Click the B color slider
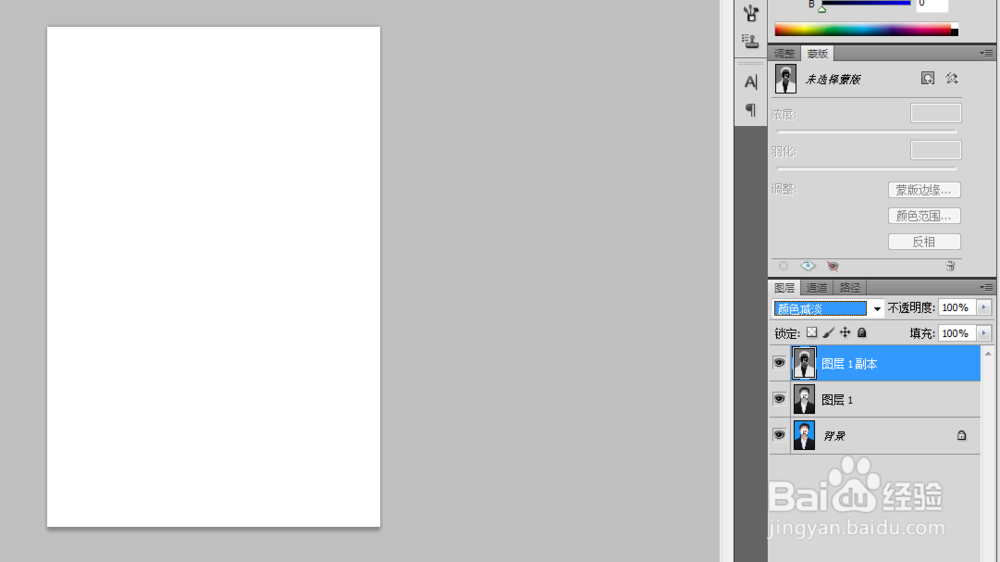1000x562 pixels. coord(866,4)
